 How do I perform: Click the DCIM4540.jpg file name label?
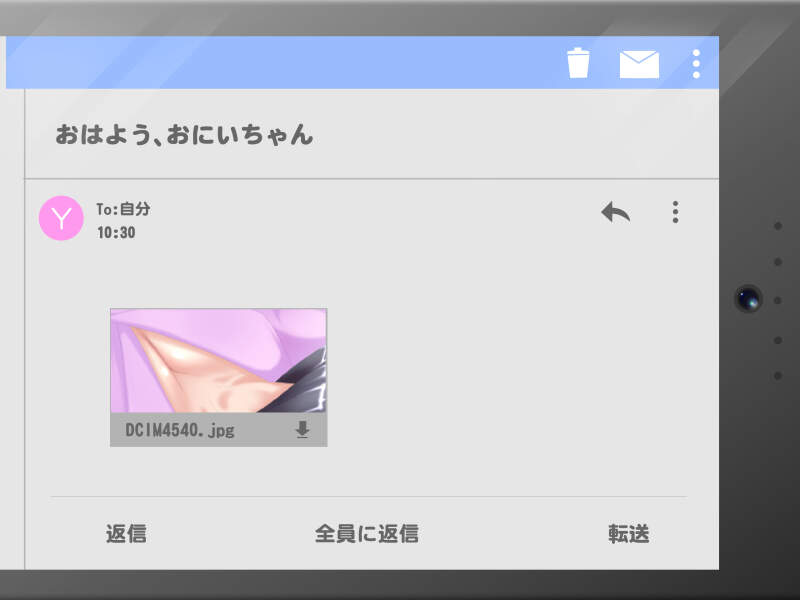coord(180,430)
